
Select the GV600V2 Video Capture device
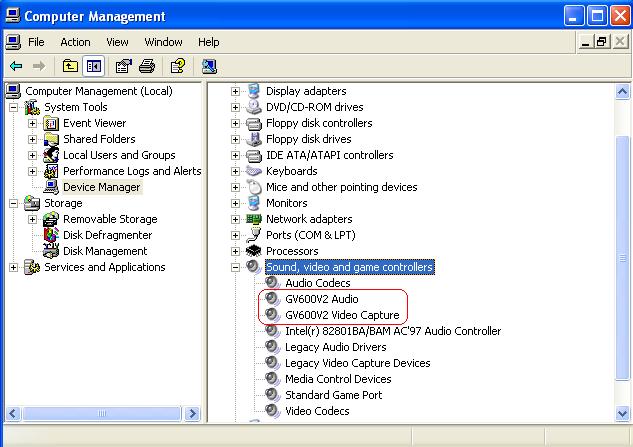pos(342,315)
